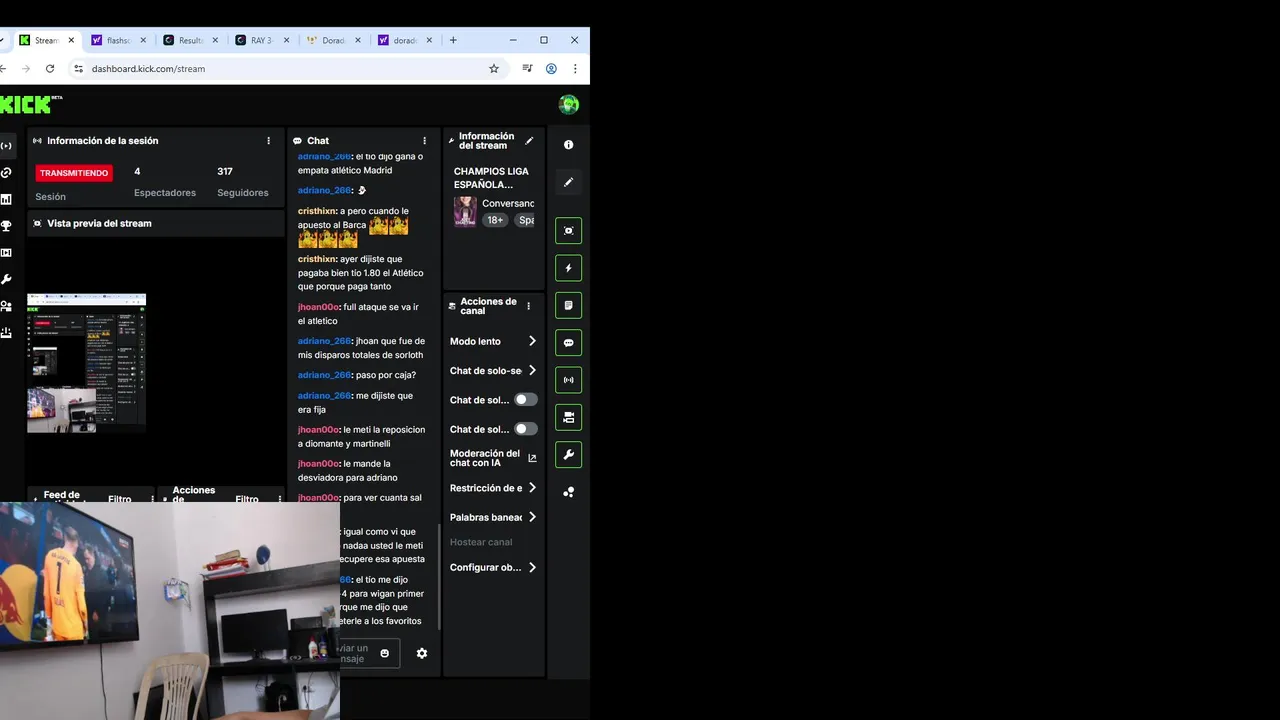Screen dimensions: 1280x720
Task: Switch to the RAY 3 browser tab
Action: [262, 40]
